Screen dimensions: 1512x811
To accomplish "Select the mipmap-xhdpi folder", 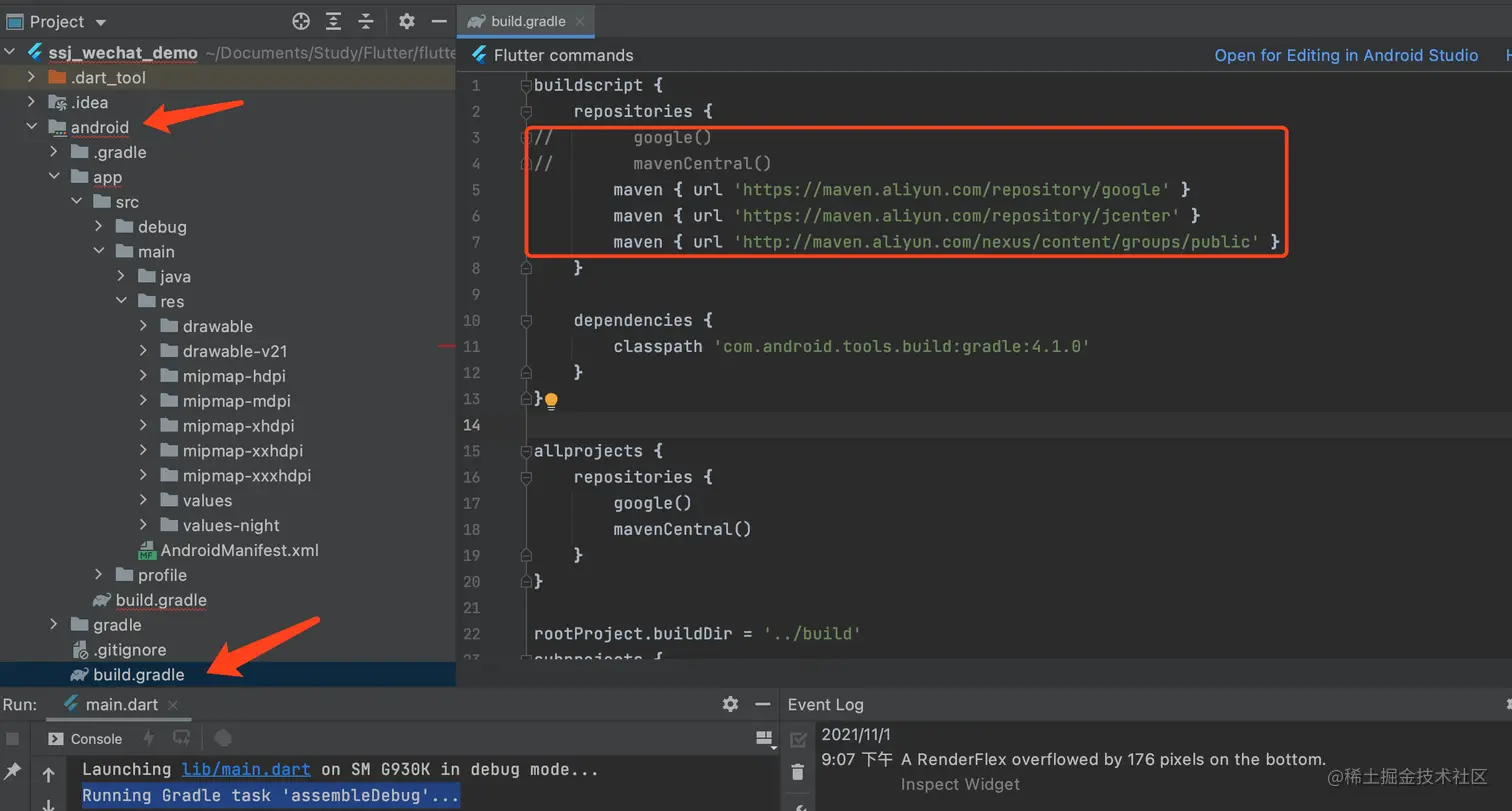I will (x=239, y=426).
